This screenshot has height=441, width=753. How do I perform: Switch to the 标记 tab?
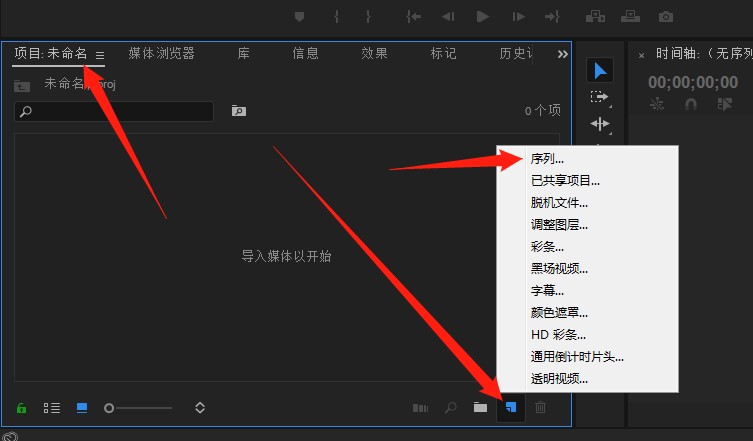point(443,53)
